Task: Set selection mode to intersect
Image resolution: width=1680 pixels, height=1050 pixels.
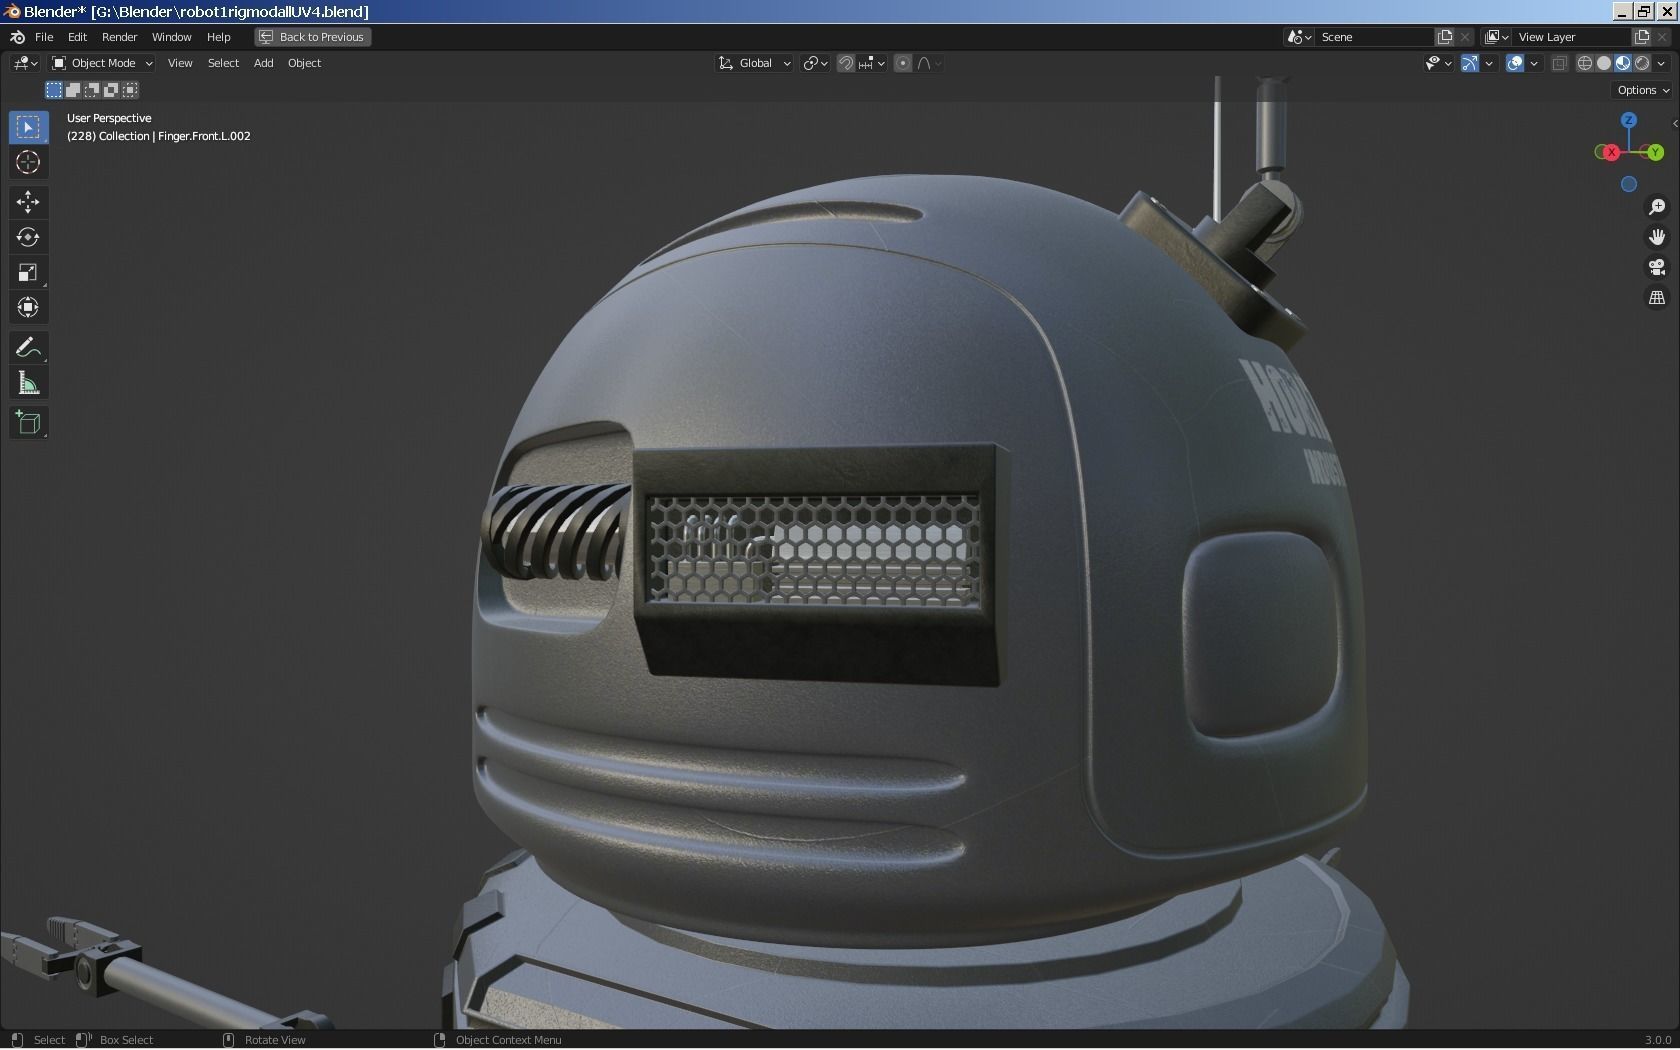Action: click(x=130, y=90)
